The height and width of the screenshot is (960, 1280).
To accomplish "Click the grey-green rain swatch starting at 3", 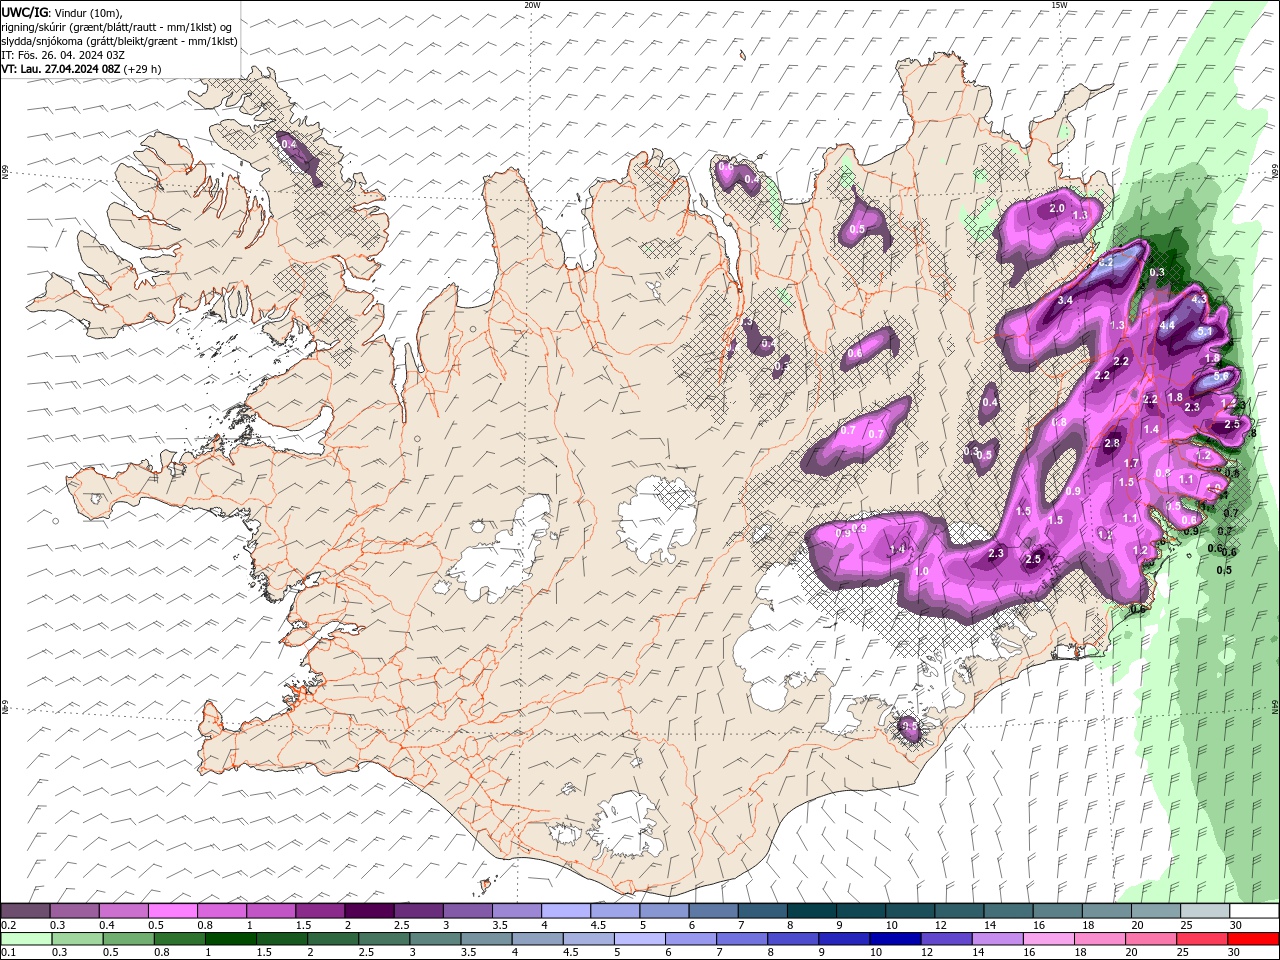I will click(x=434, y=939).
